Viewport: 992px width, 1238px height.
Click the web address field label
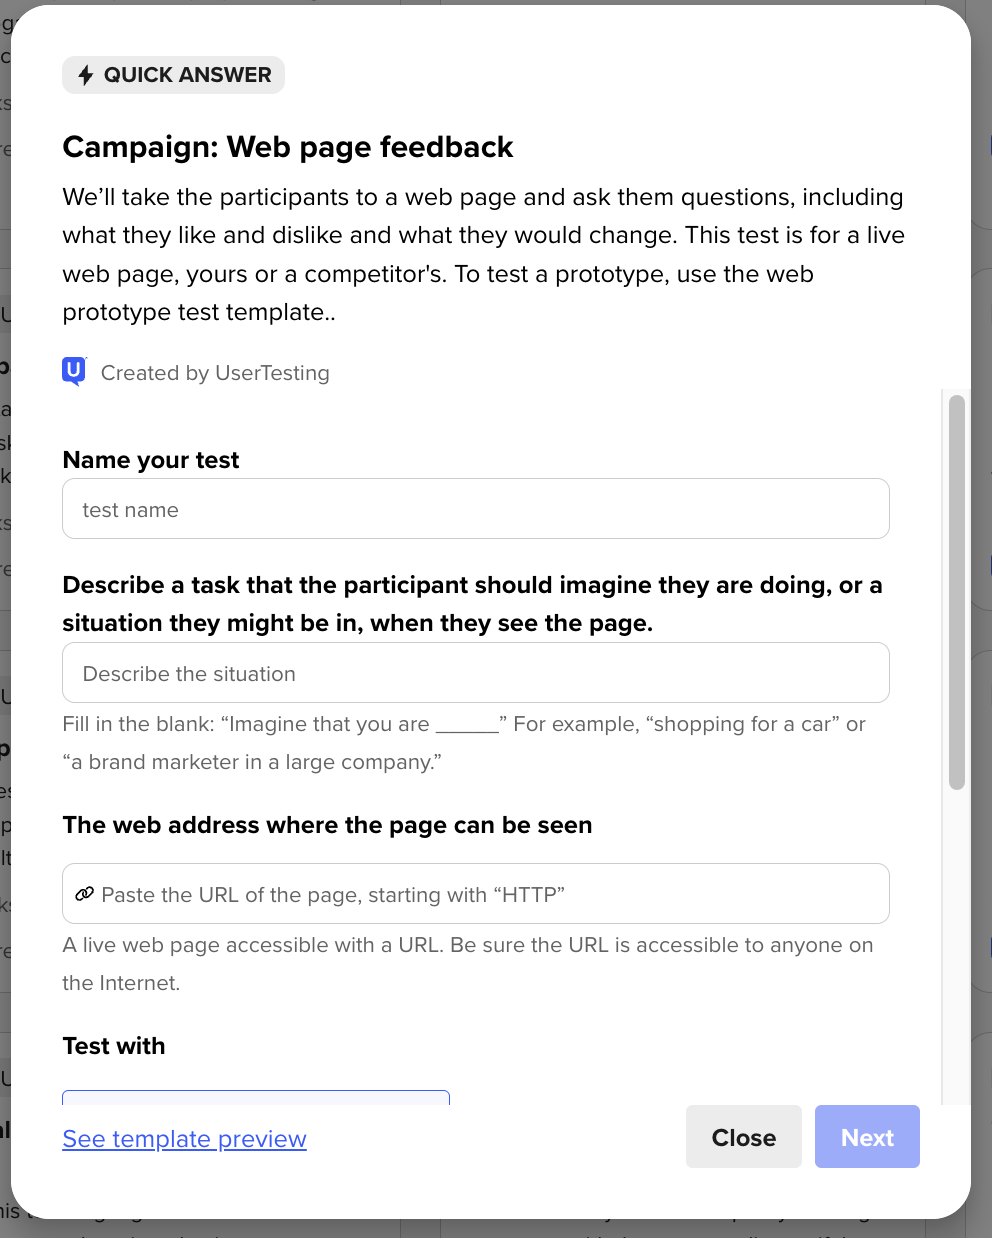click(x=327, y=825)
